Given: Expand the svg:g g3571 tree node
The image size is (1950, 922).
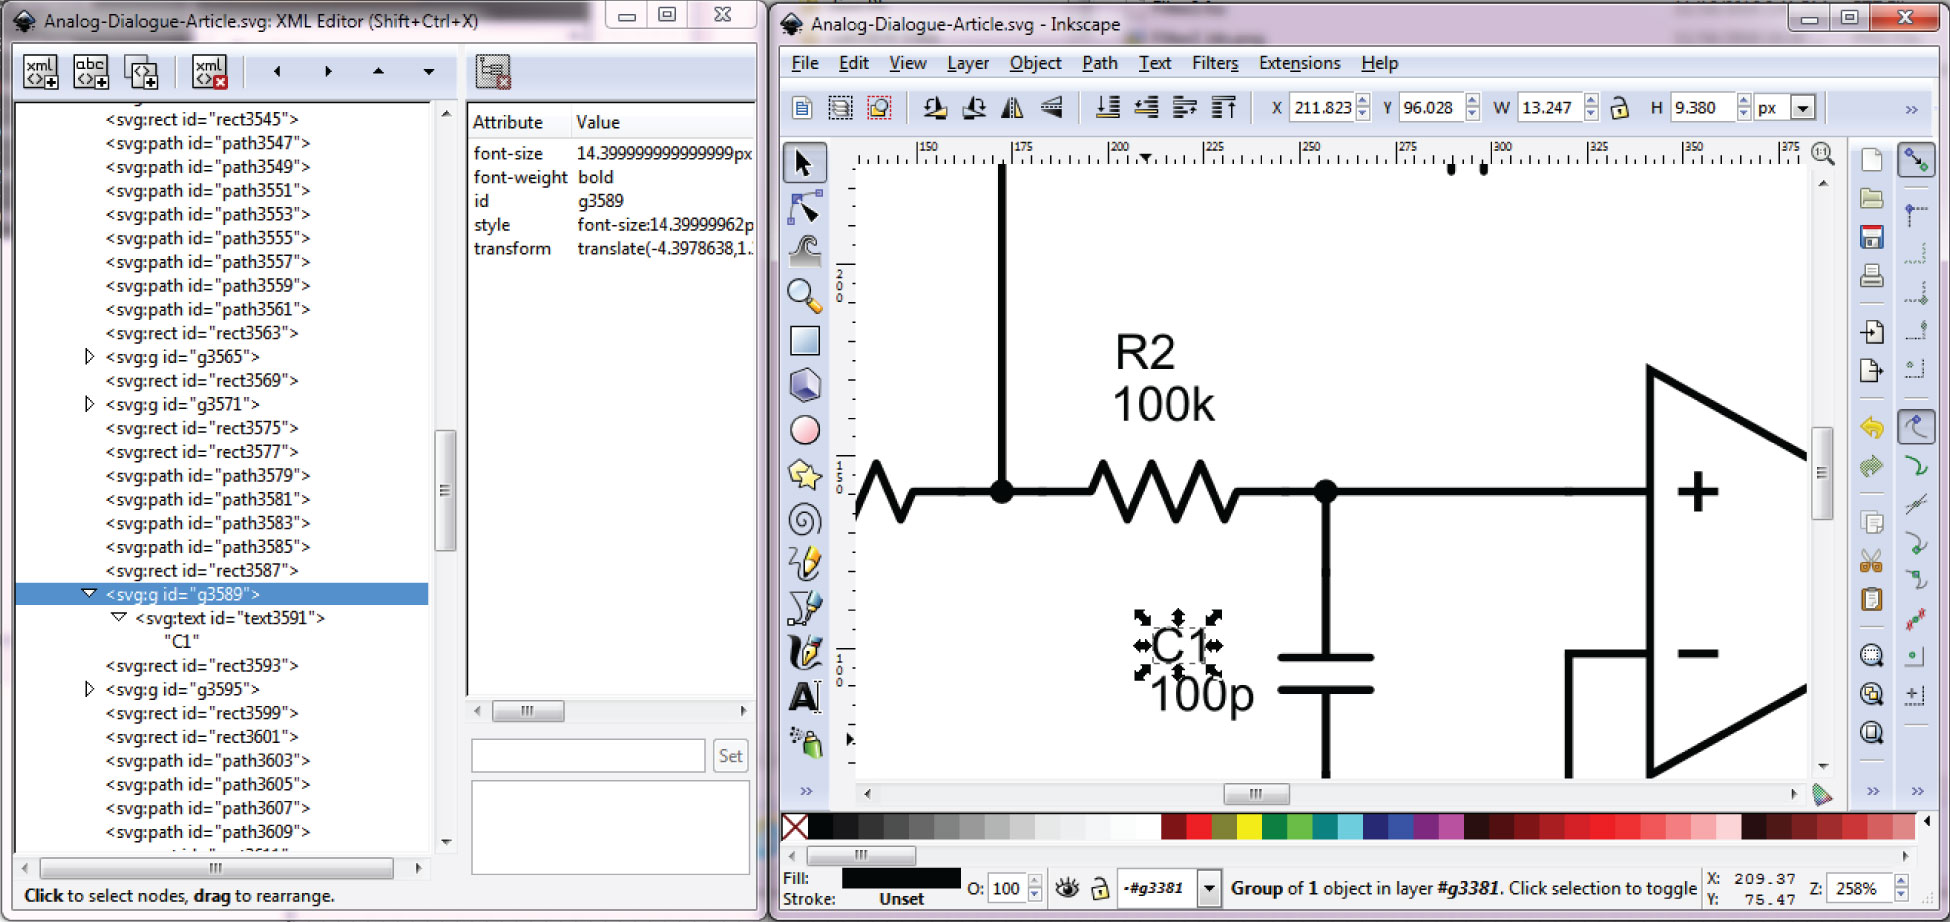Looking at the screenshot, I should pyautogui.click(x=89, y=404).
